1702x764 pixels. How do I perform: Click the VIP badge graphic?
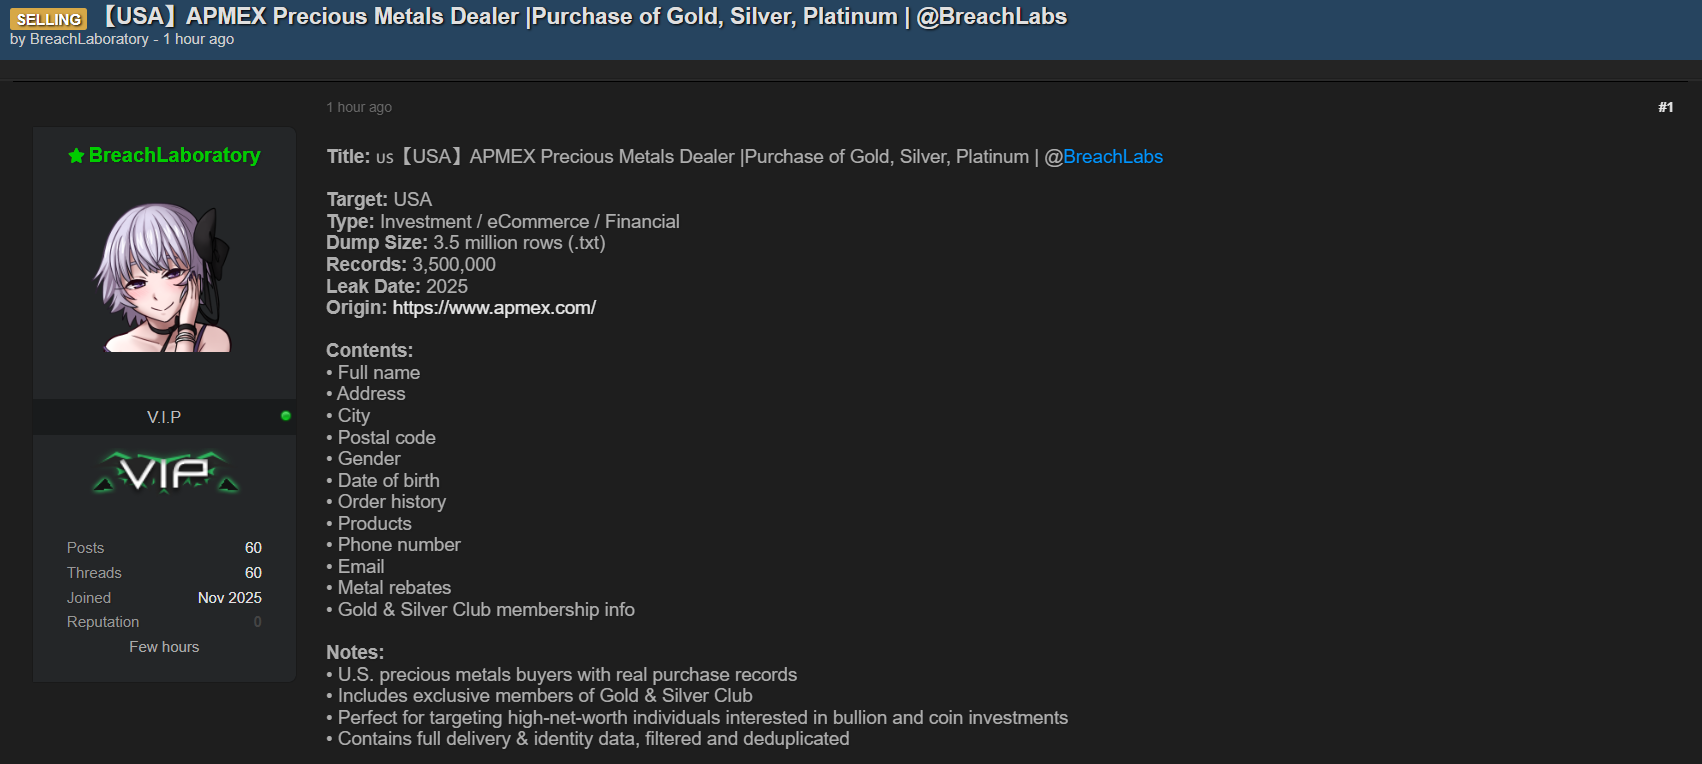[166, 472]
